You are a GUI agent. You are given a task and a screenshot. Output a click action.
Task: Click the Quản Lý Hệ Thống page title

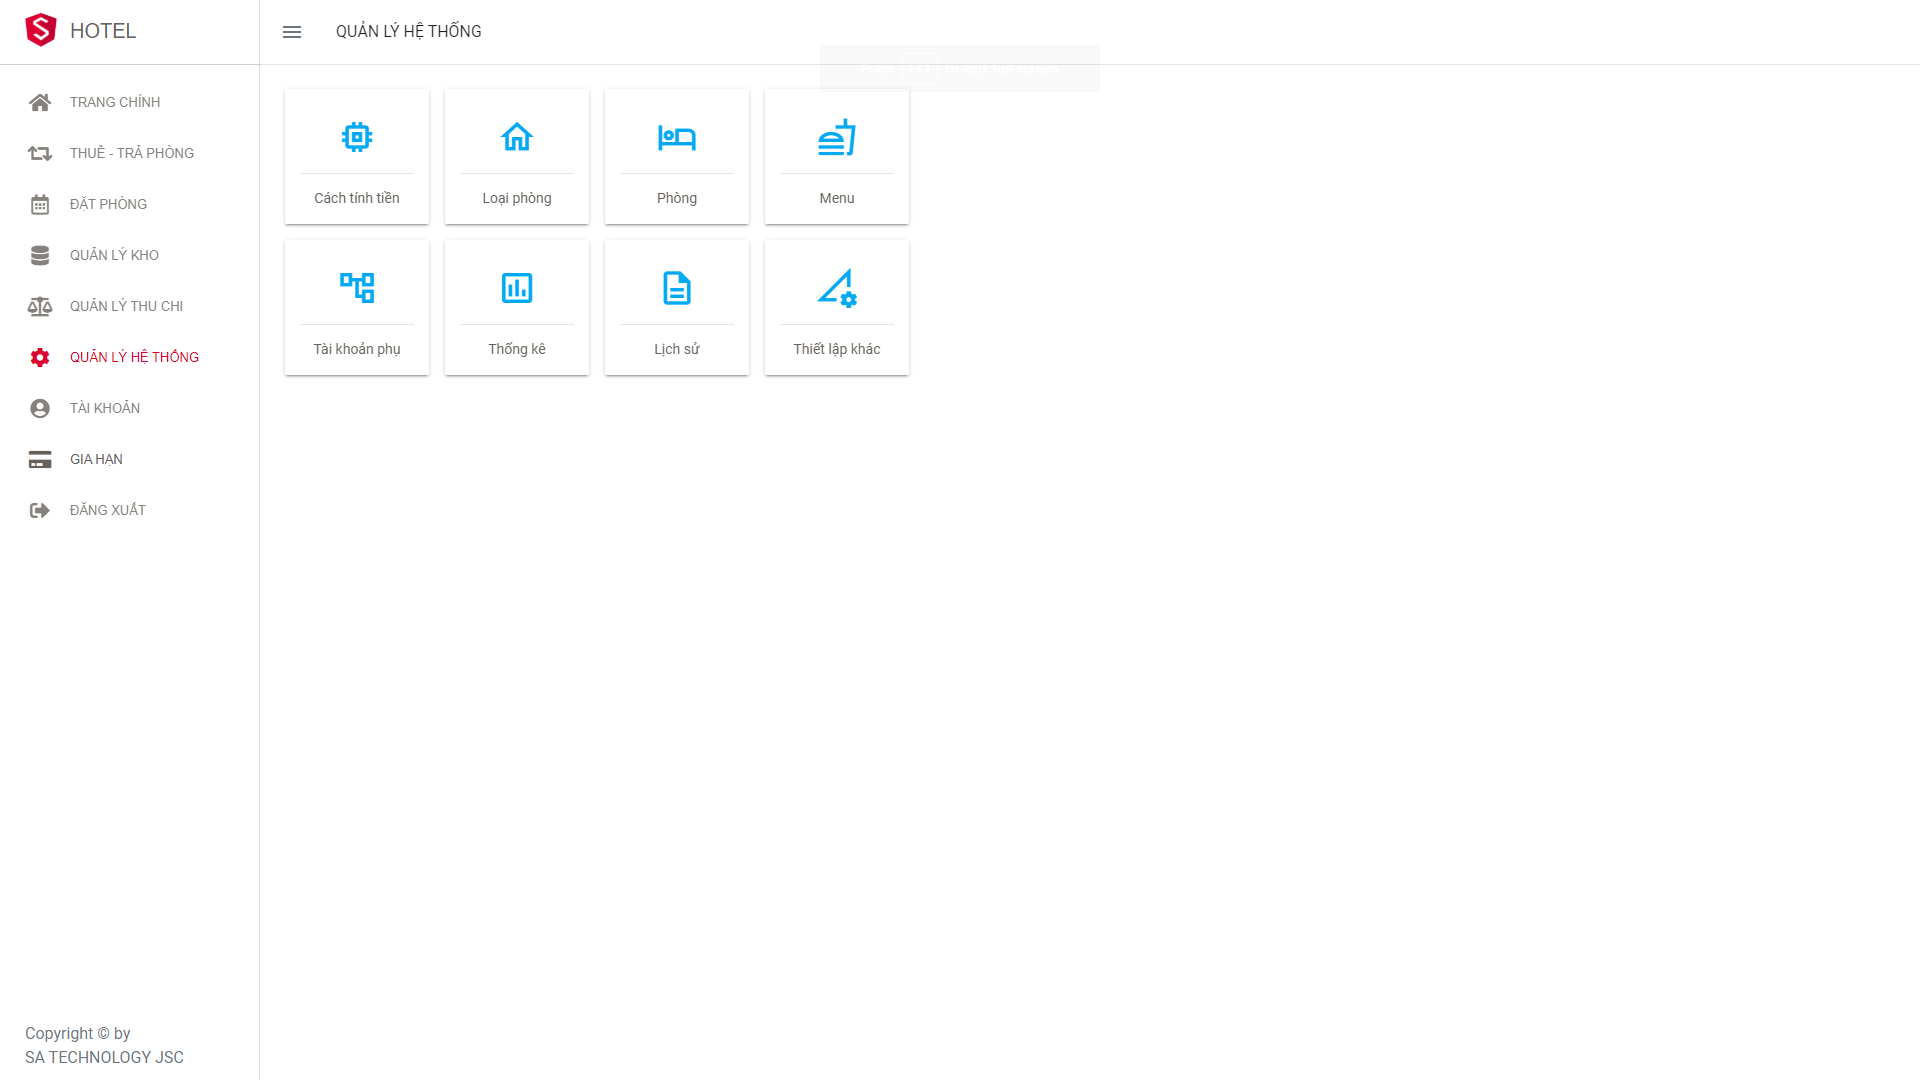408,32
